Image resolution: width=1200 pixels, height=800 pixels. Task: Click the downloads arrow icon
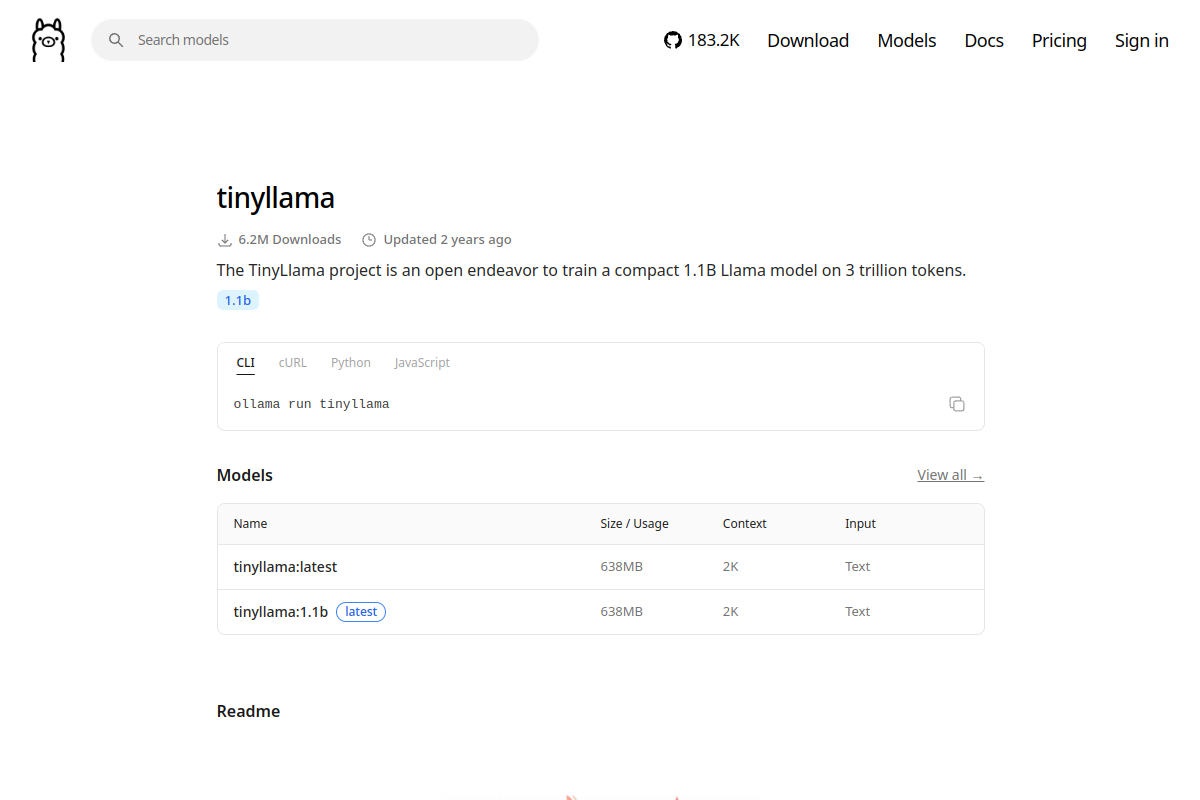[x=225, y=240]
